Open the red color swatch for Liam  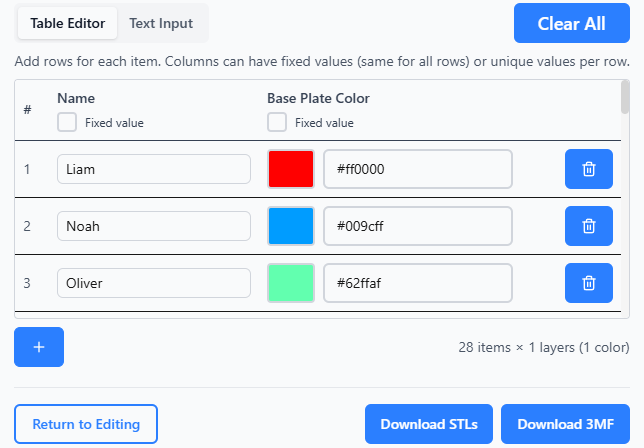(x=291, y=169)
